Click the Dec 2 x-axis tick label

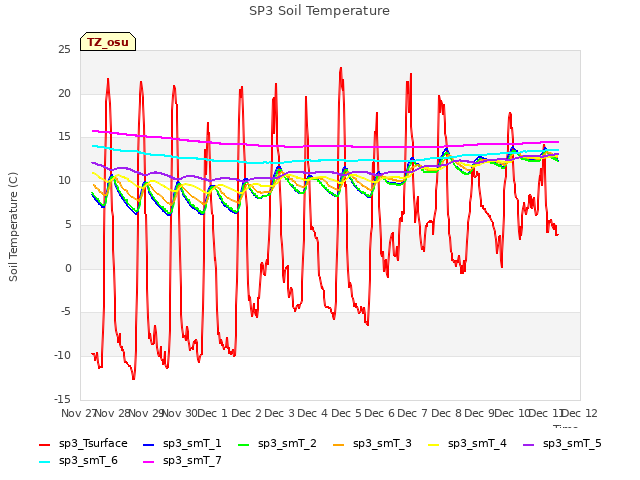click(x=246, y=413)
